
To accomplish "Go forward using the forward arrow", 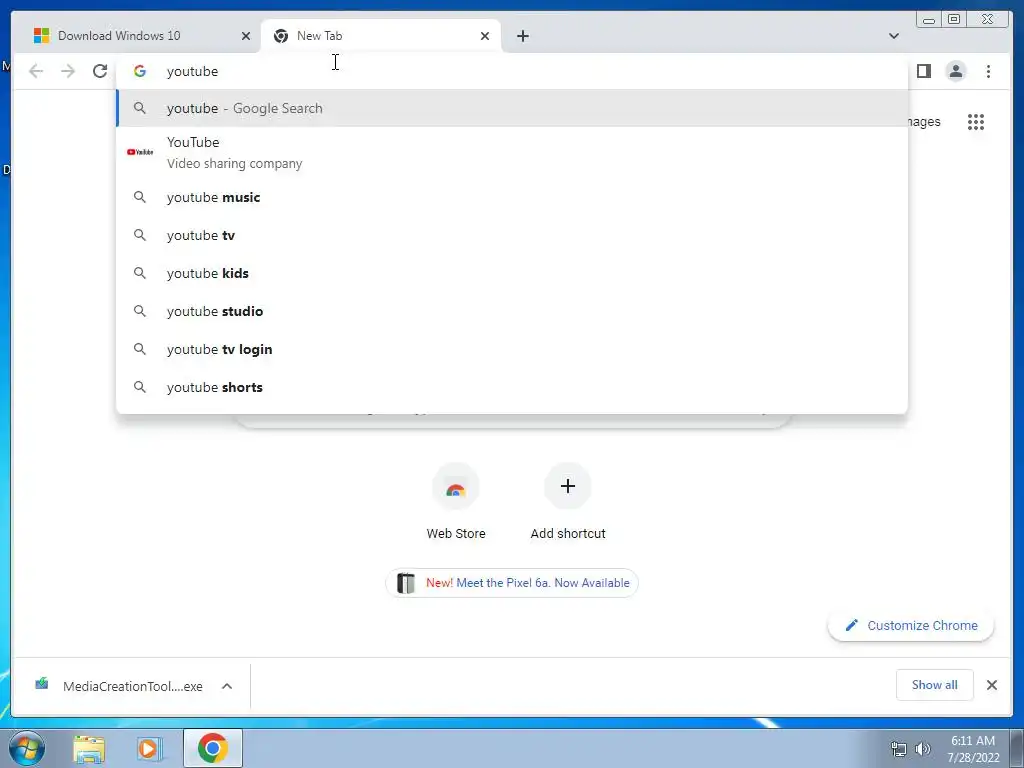I will (68, 71).
